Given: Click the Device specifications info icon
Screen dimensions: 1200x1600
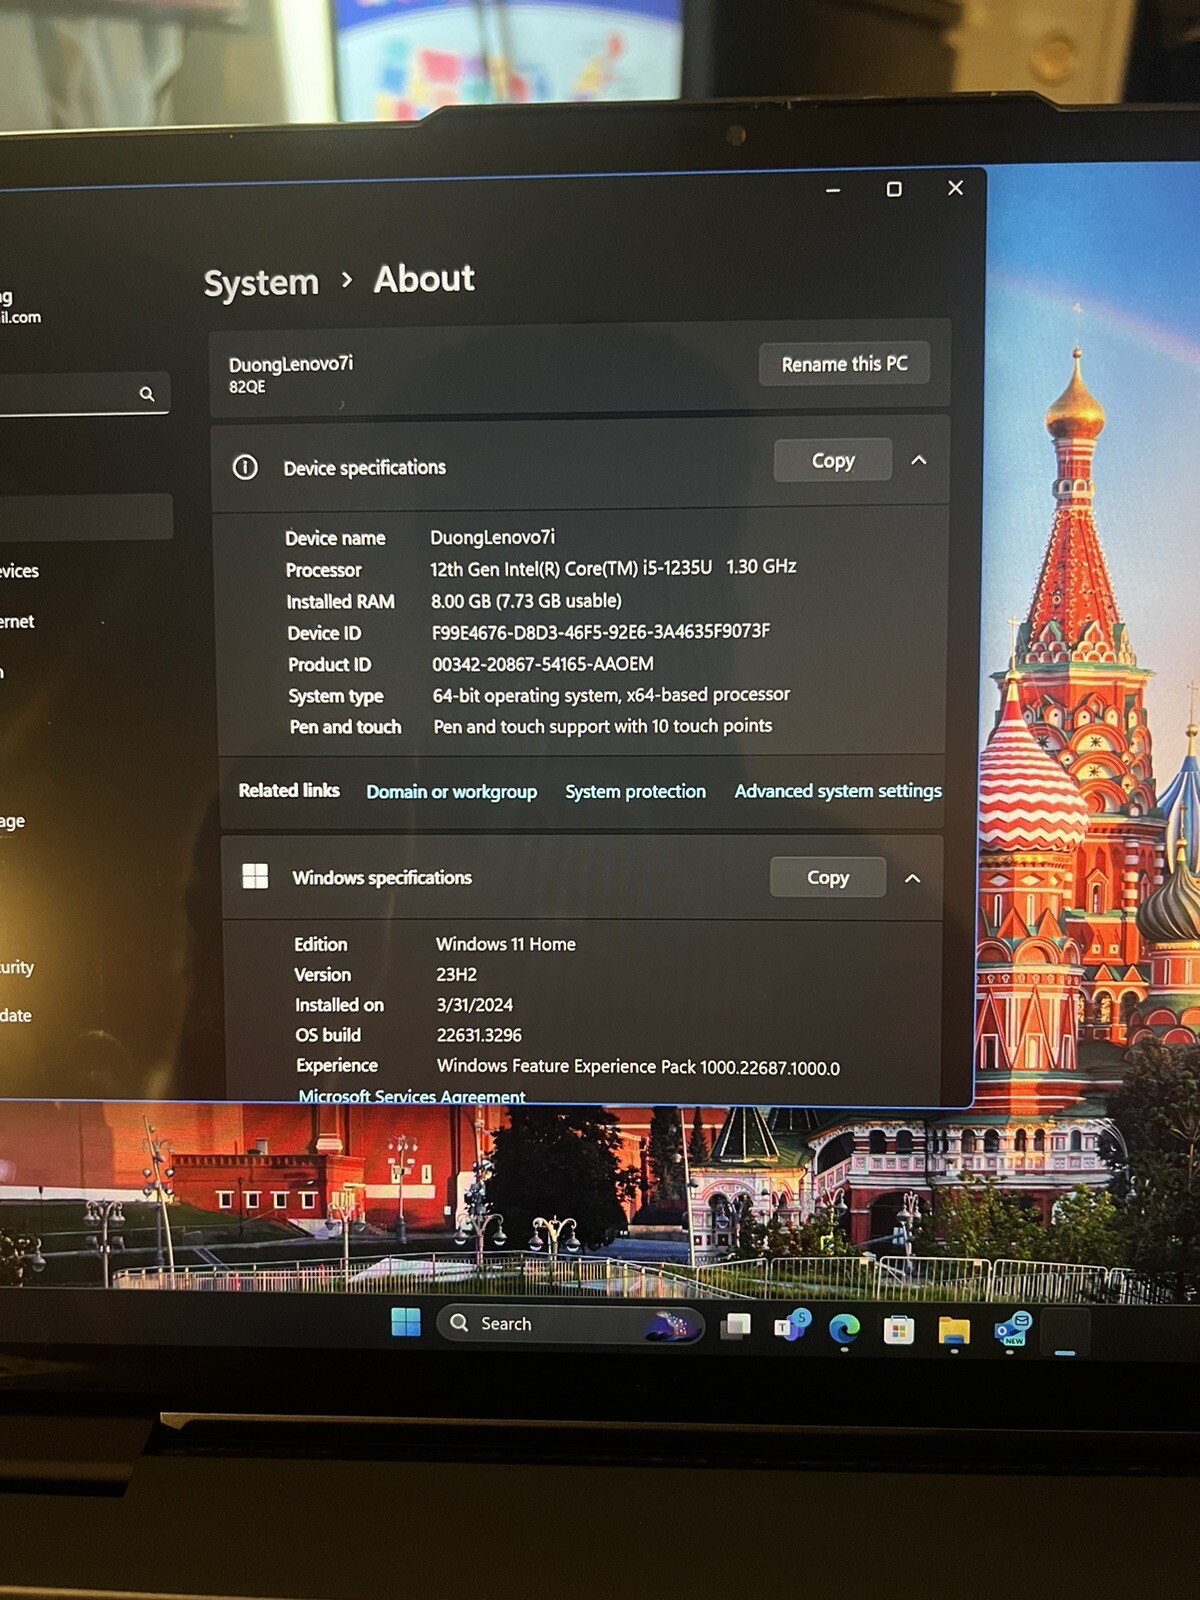Looking at the screenshot, I should click(245, 467).
